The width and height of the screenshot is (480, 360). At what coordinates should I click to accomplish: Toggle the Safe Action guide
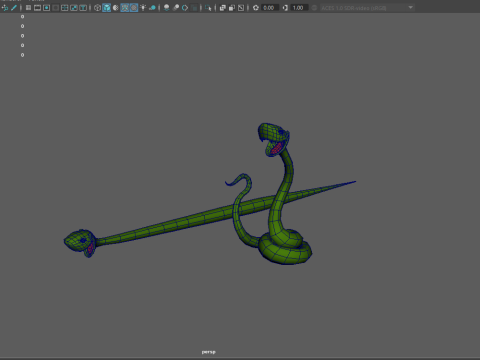pyautogui.click(x=74, y=8)
